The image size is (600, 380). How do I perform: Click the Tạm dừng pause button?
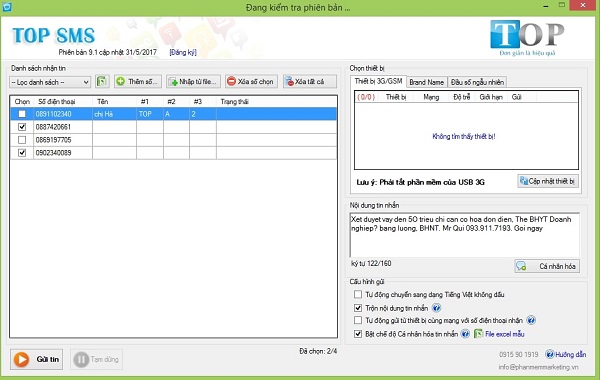(96, 359)
